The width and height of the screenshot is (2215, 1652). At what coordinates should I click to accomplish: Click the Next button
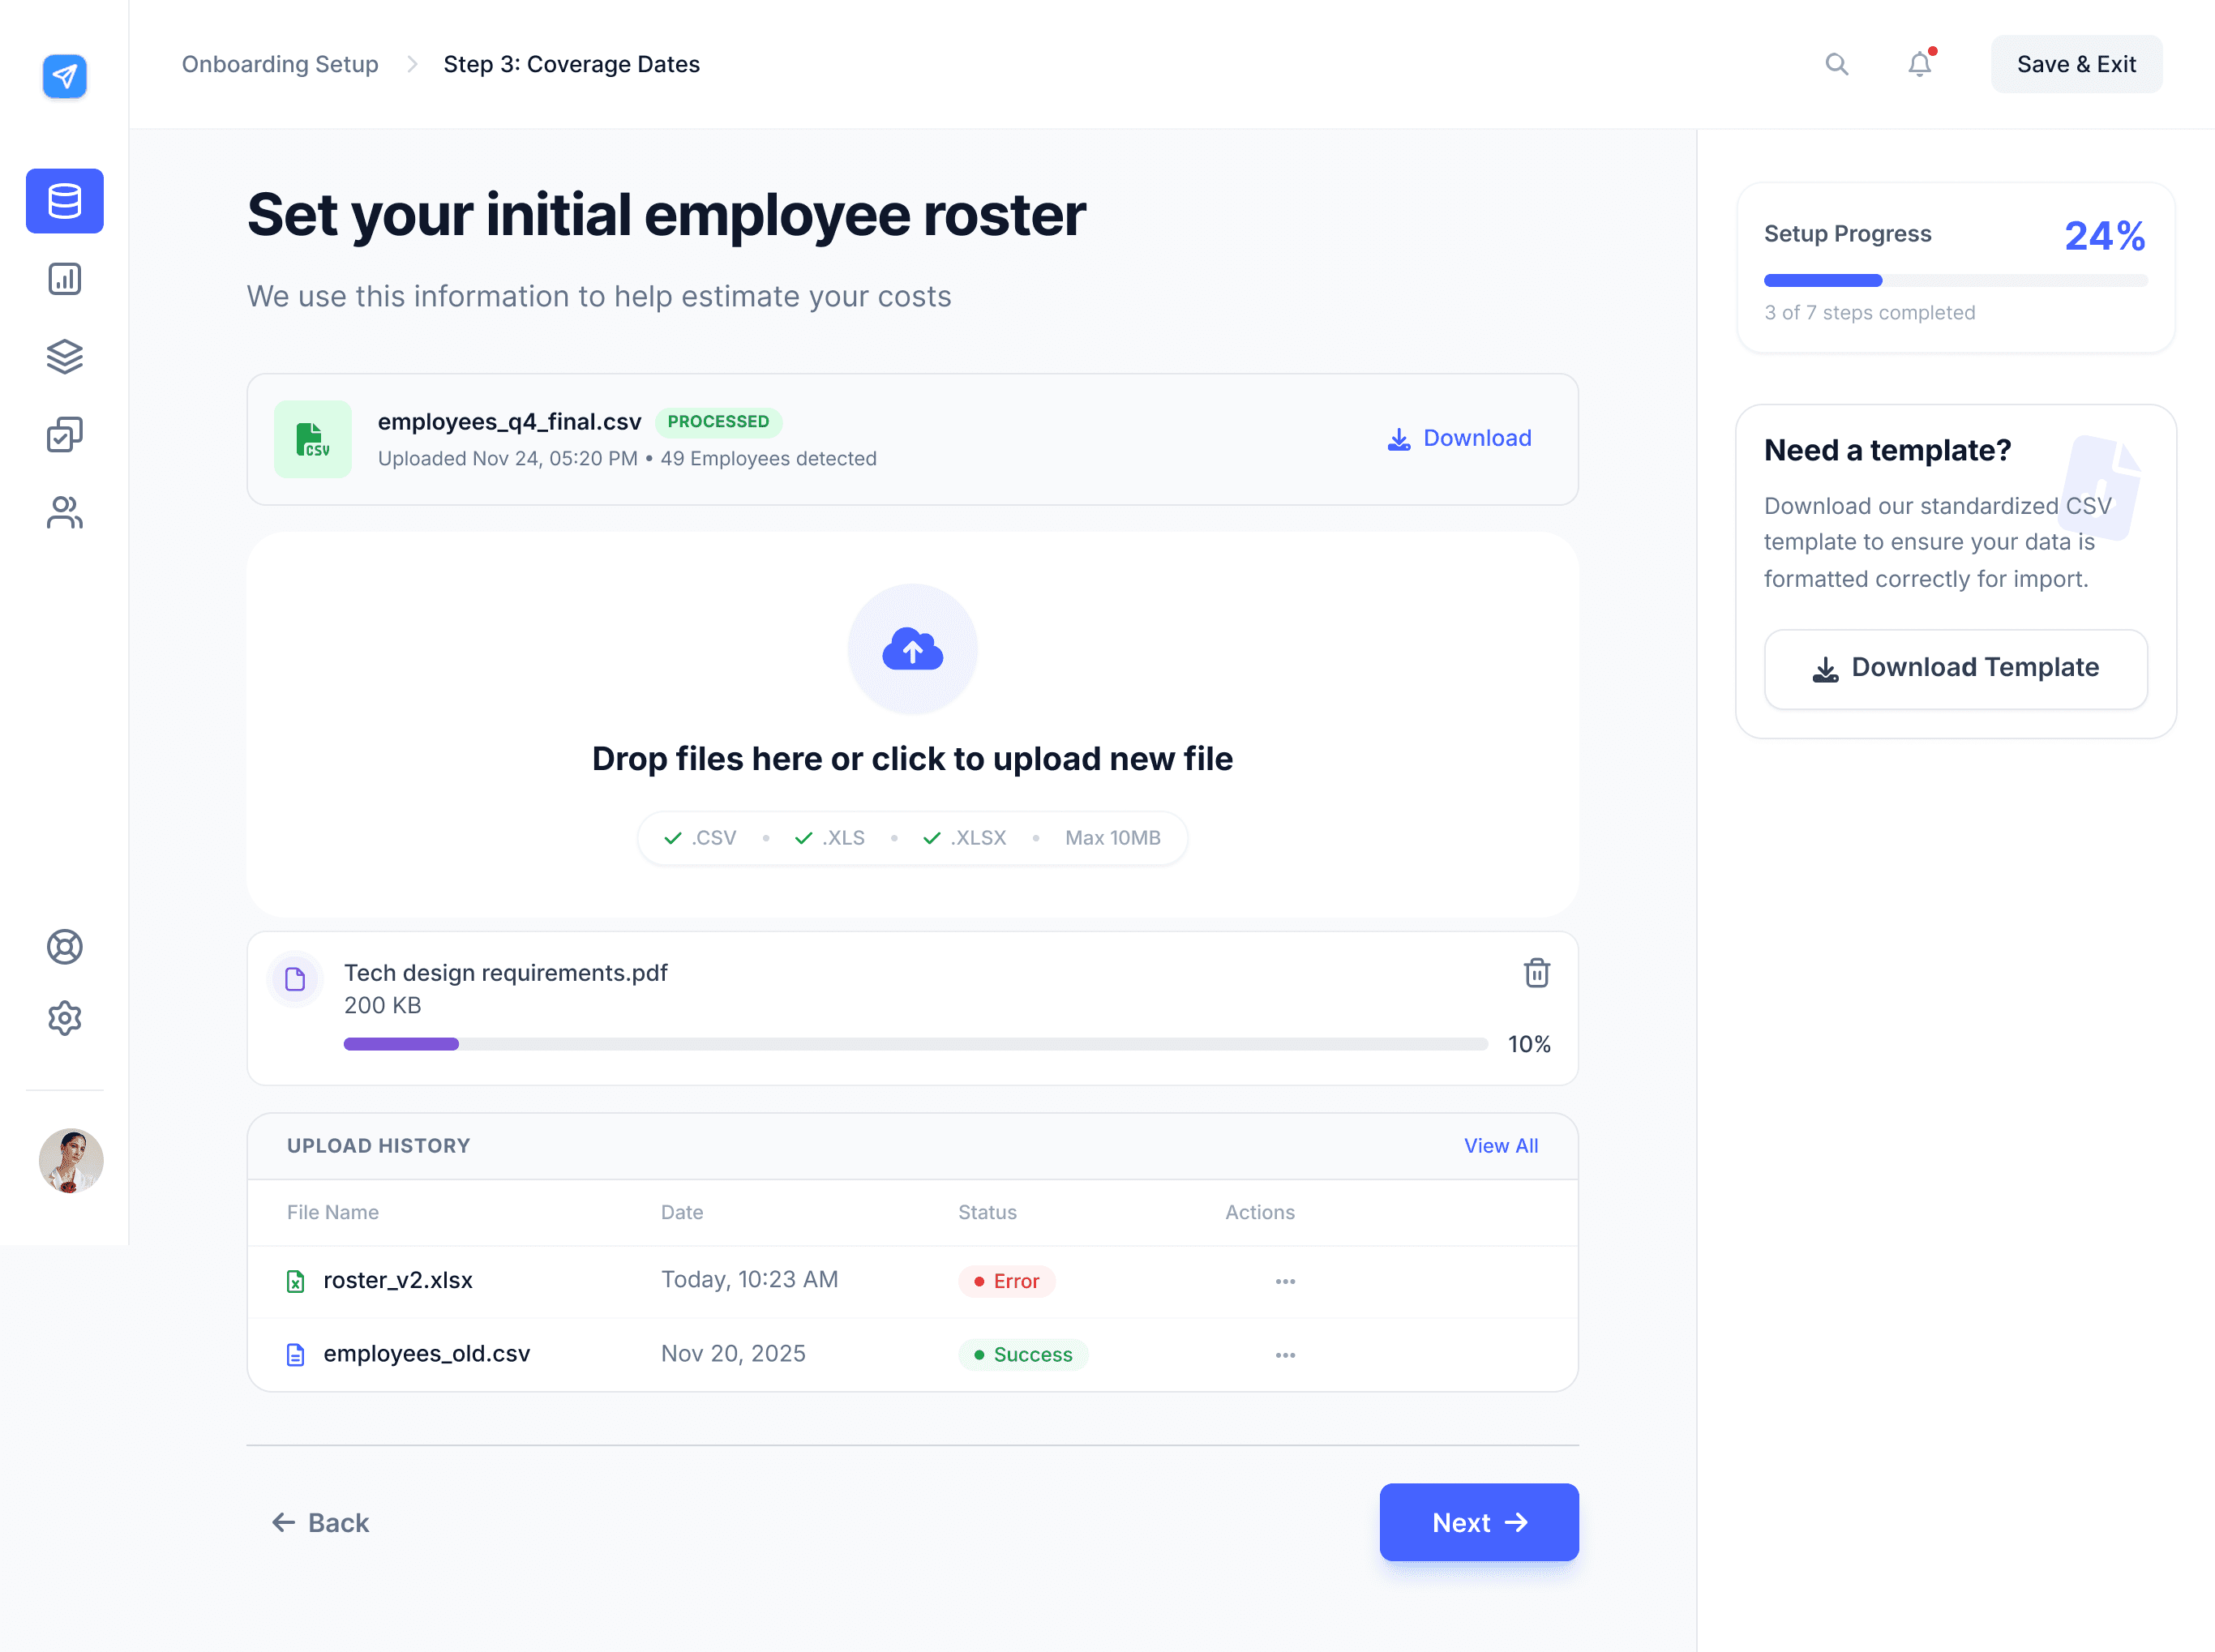[x=1478, y=1522]
